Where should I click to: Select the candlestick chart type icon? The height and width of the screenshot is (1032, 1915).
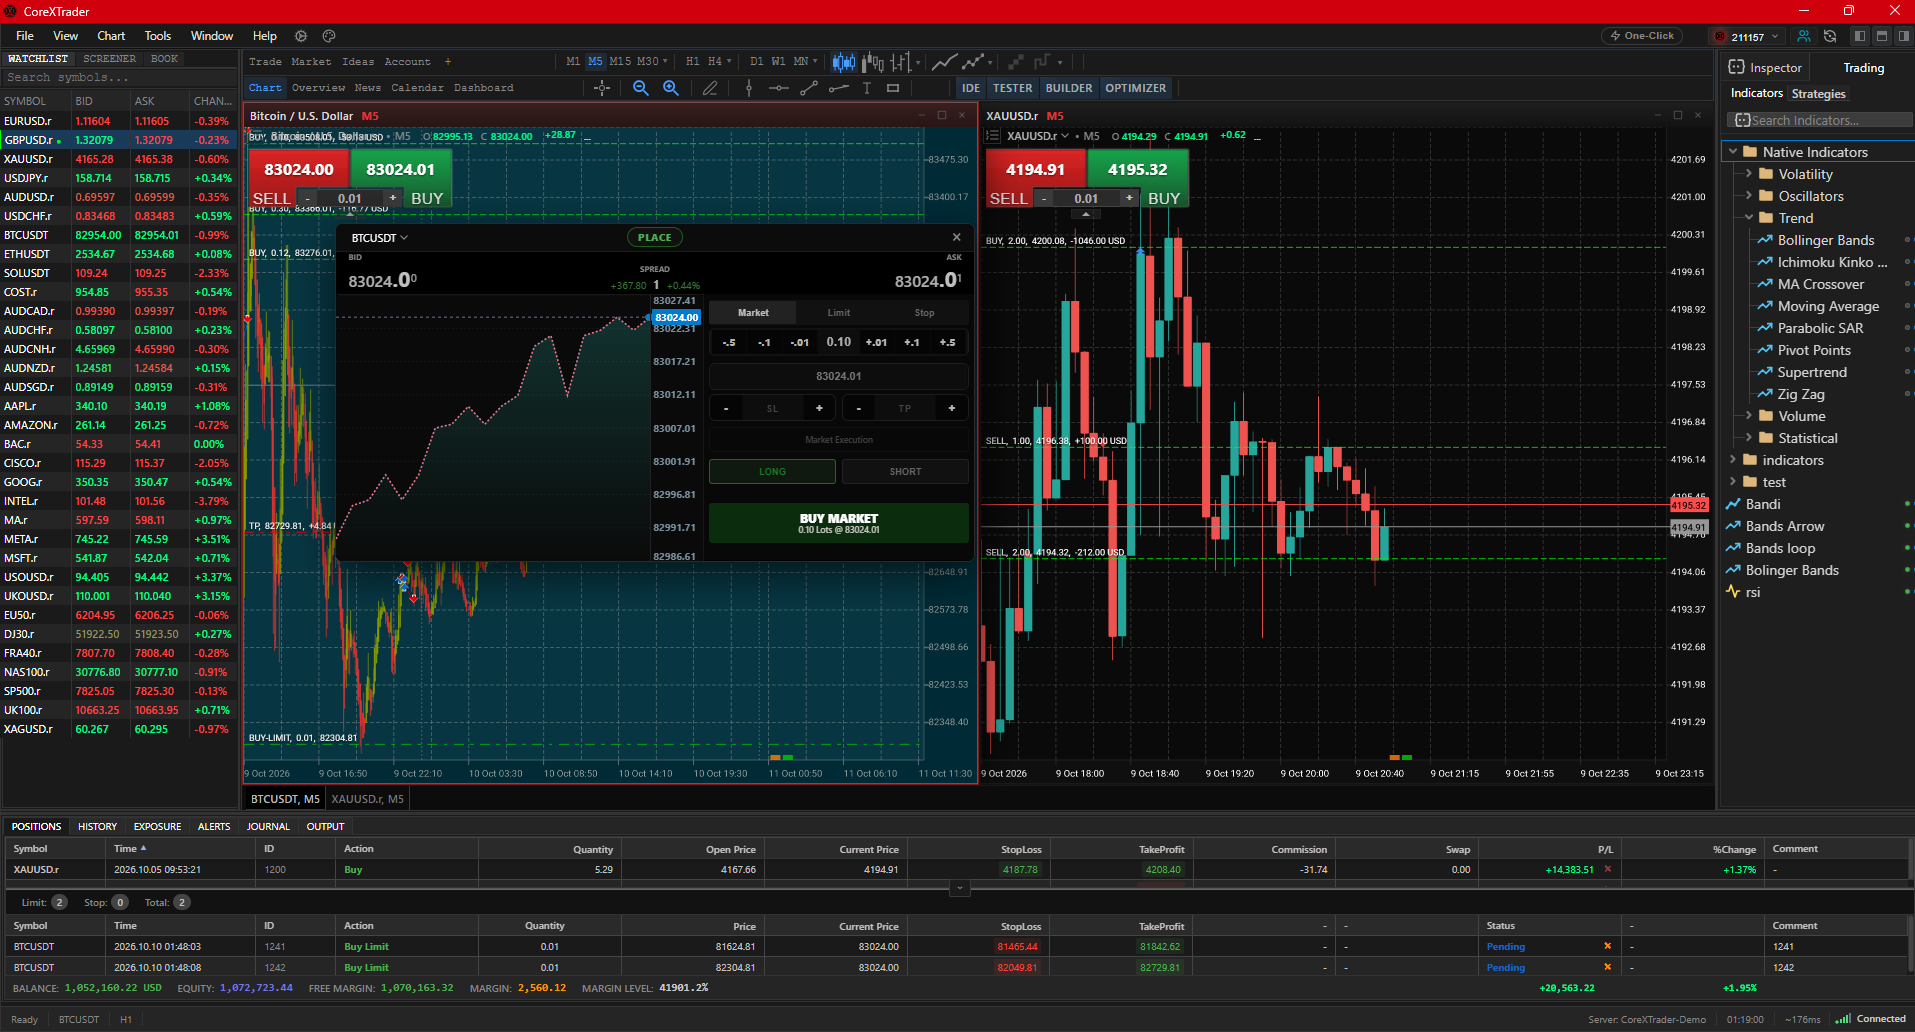pos(844,62)
